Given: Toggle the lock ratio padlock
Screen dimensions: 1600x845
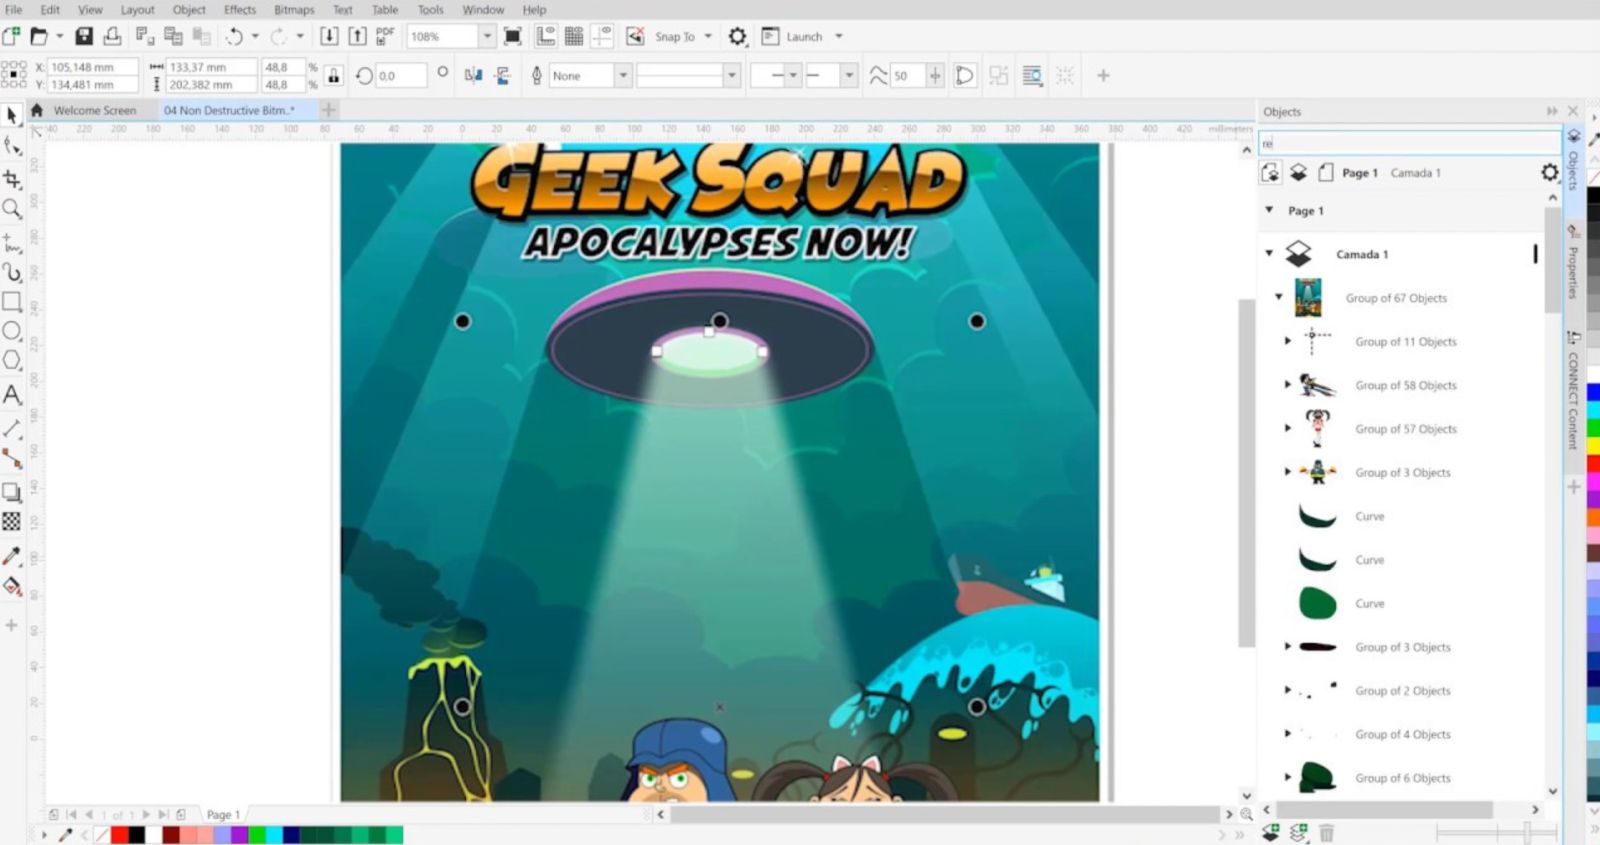Looking at the screenshot, I should (x=334, y=76).
